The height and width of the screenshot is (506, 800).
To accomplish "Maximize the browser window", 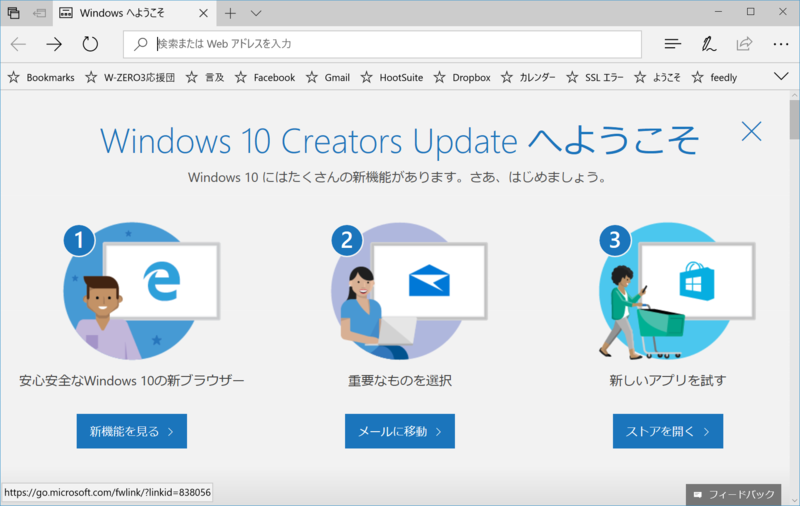I will point(751,12).
